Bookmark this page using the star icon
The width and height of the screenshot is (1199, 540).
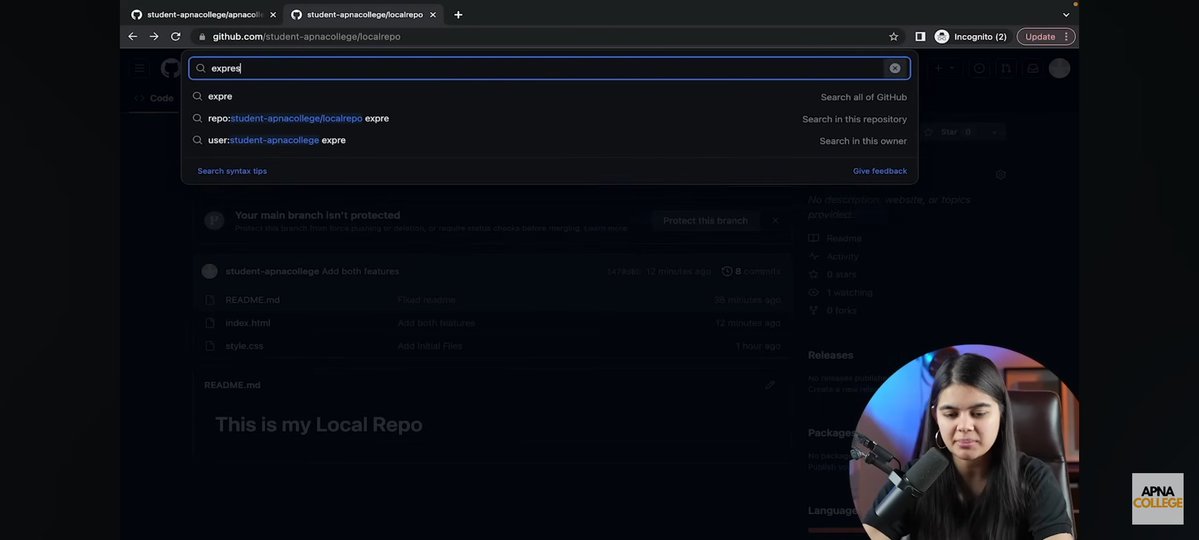point(893,37)
